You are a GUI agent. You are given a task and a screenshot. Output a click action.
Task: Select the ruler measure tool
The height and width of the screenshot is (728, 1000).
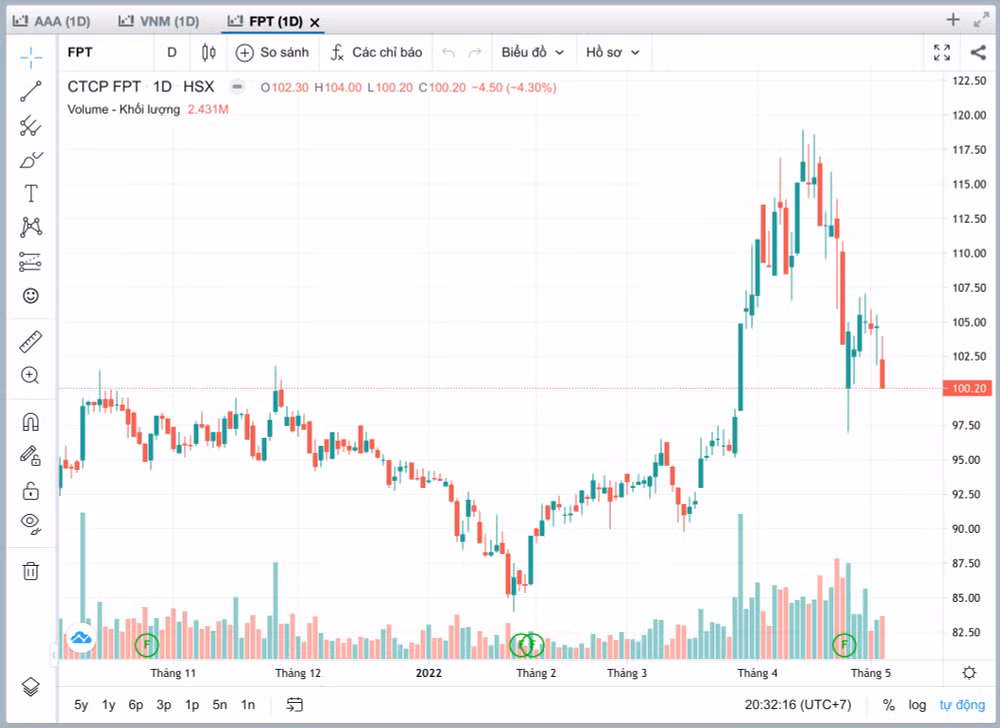pyautogui.click(x=31, y=342)
